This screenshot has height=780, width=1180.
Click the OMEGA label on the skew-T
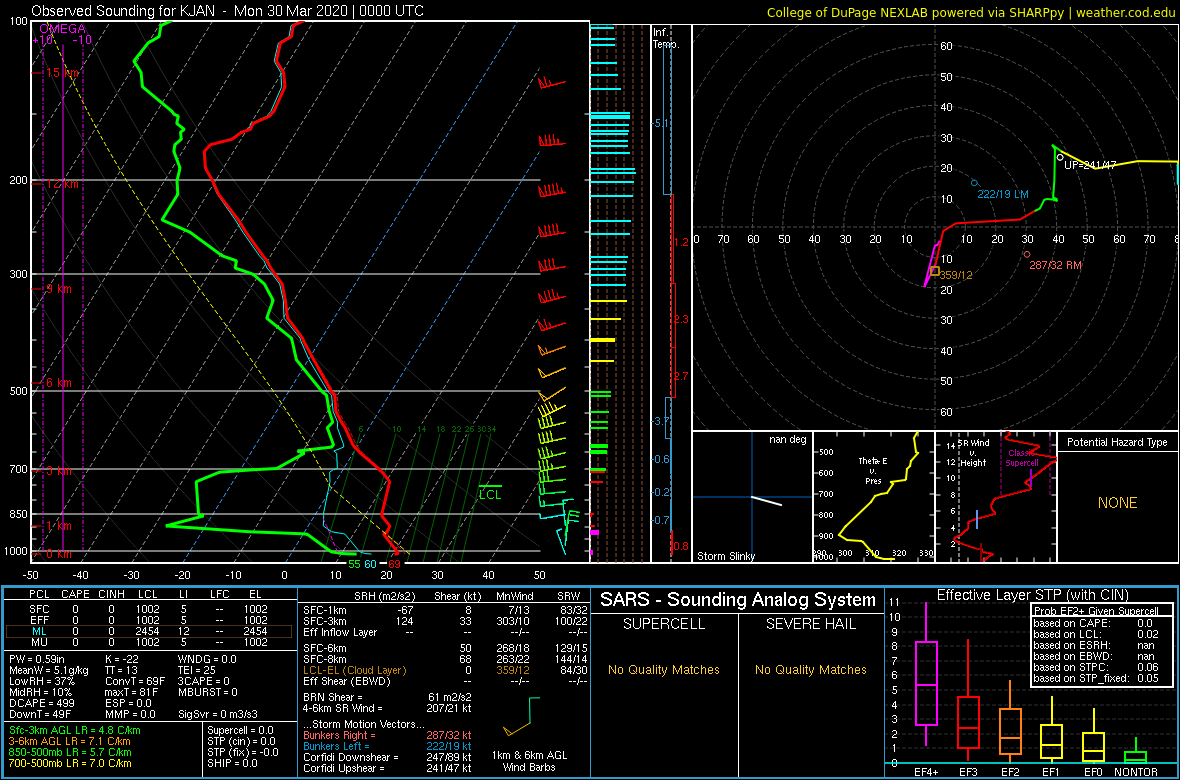[x=62, y=29]
